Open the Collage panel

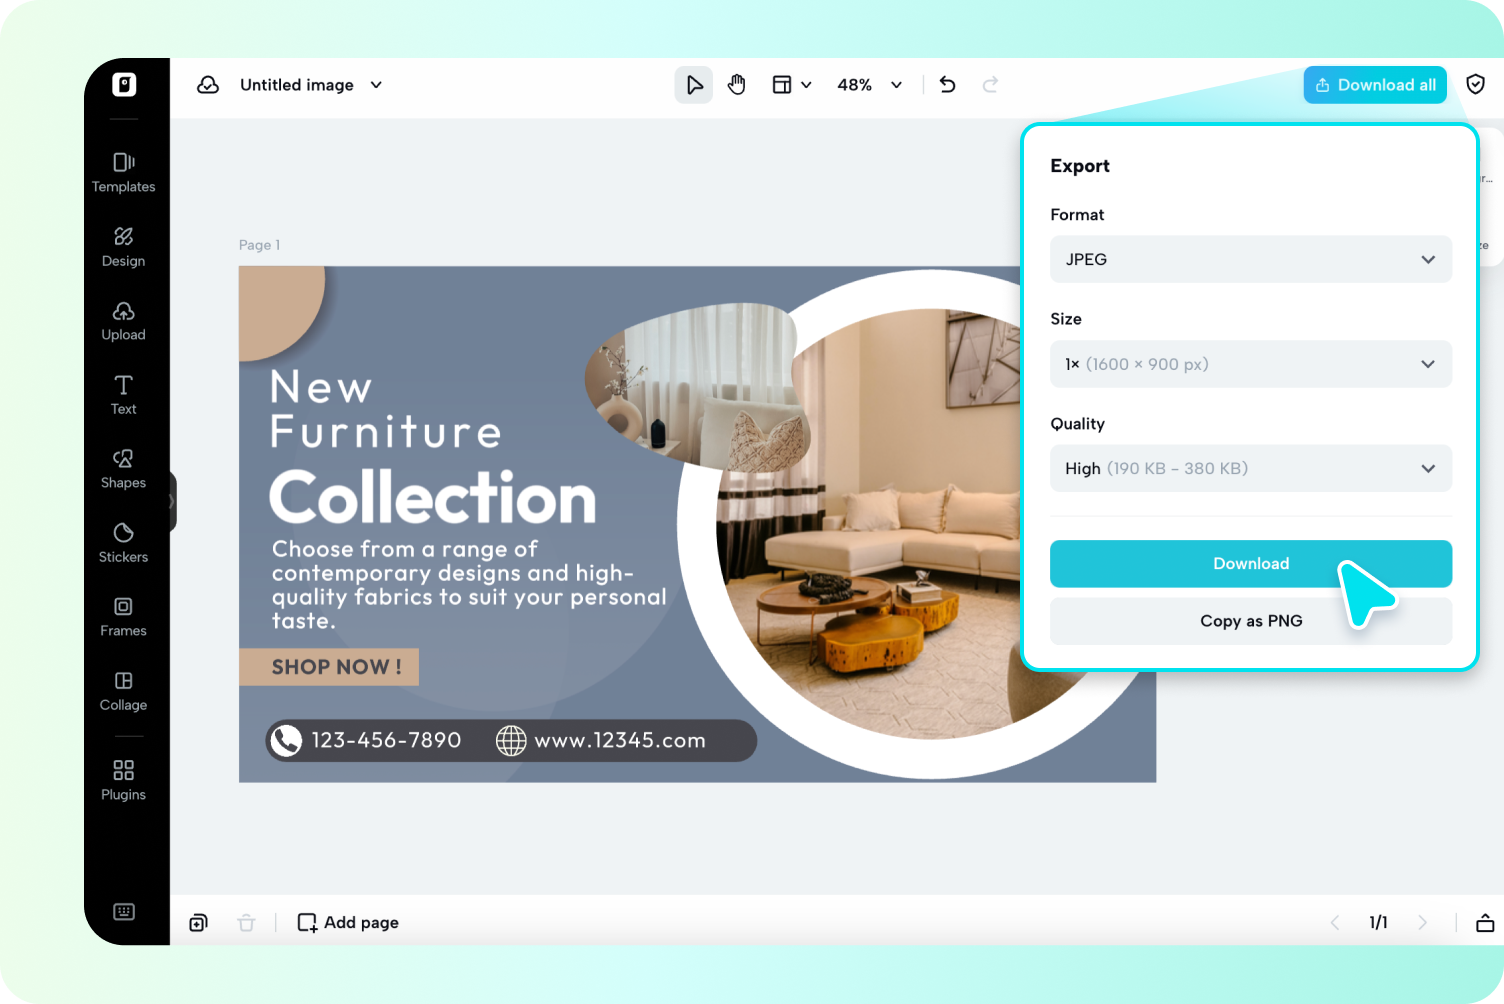tap(124, 690)
